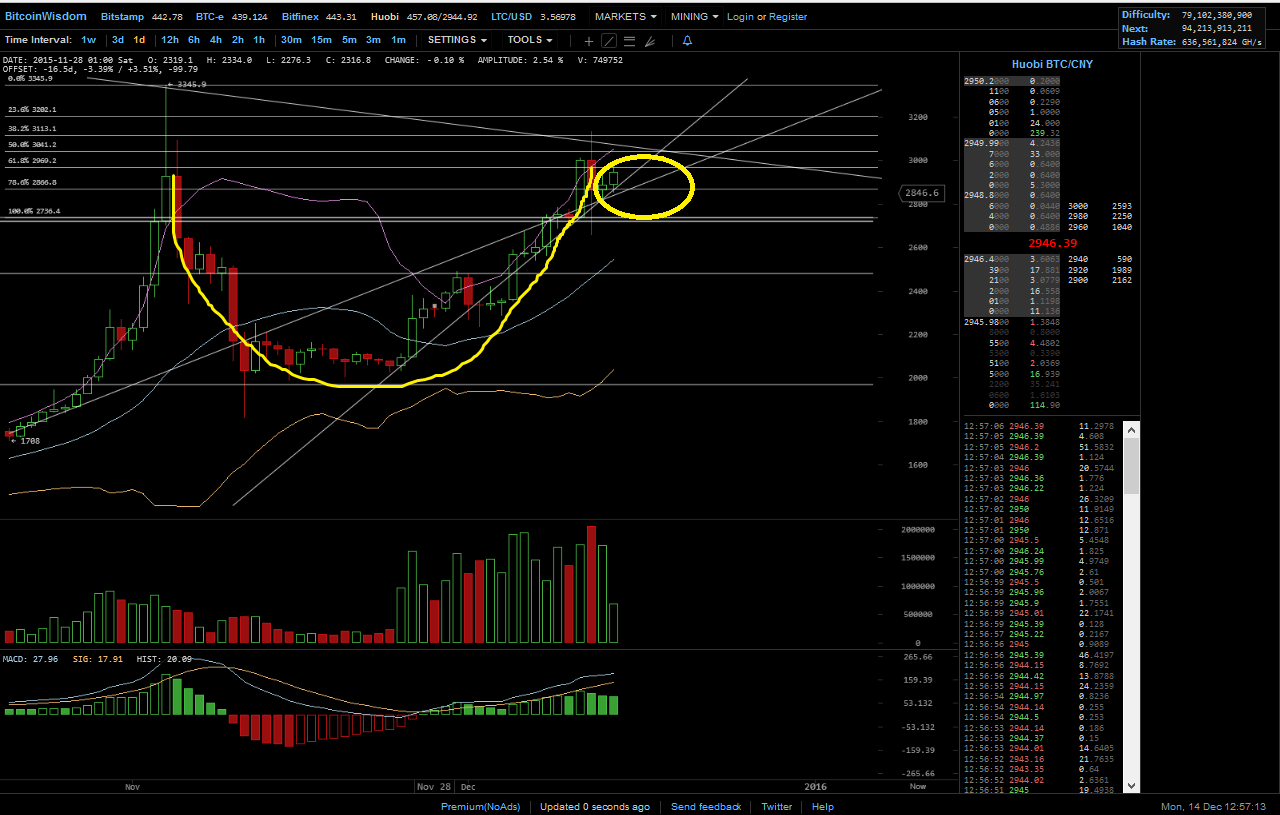Select the trend line drawing tool

(x=609, y=41)
